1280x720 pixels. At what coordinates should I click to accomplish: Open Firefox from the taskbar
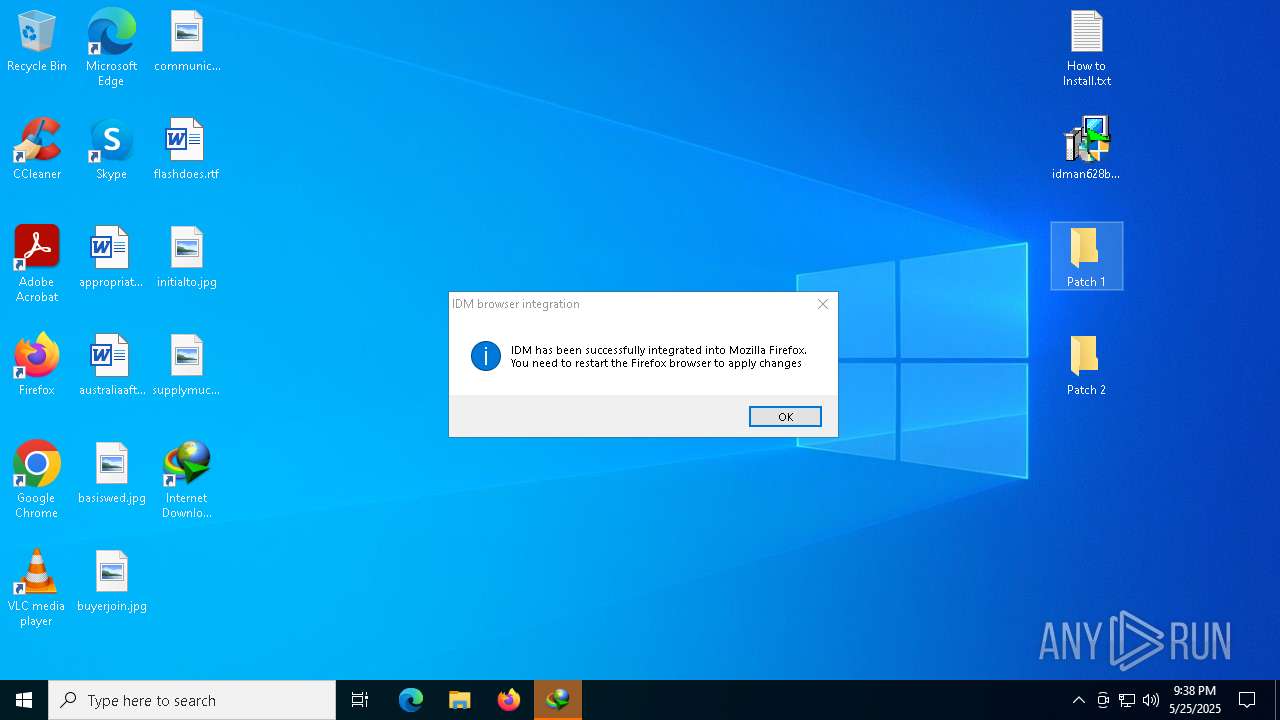coord(509,700)
